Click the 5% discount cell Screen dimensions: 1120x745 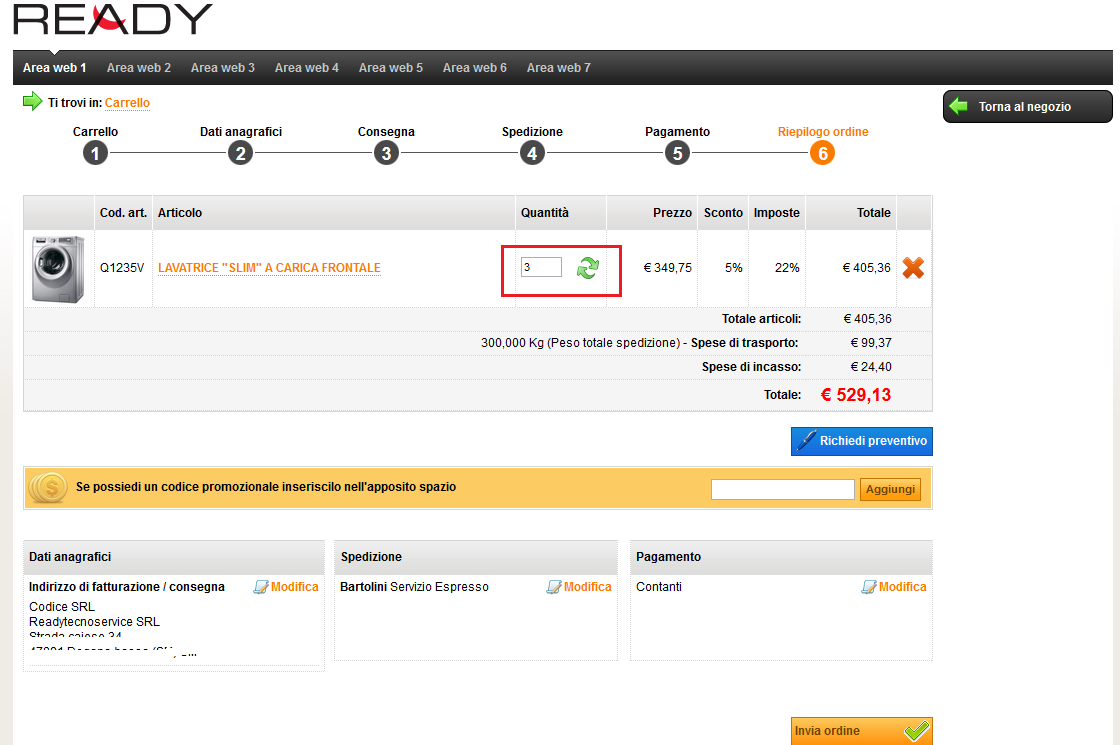734,268
